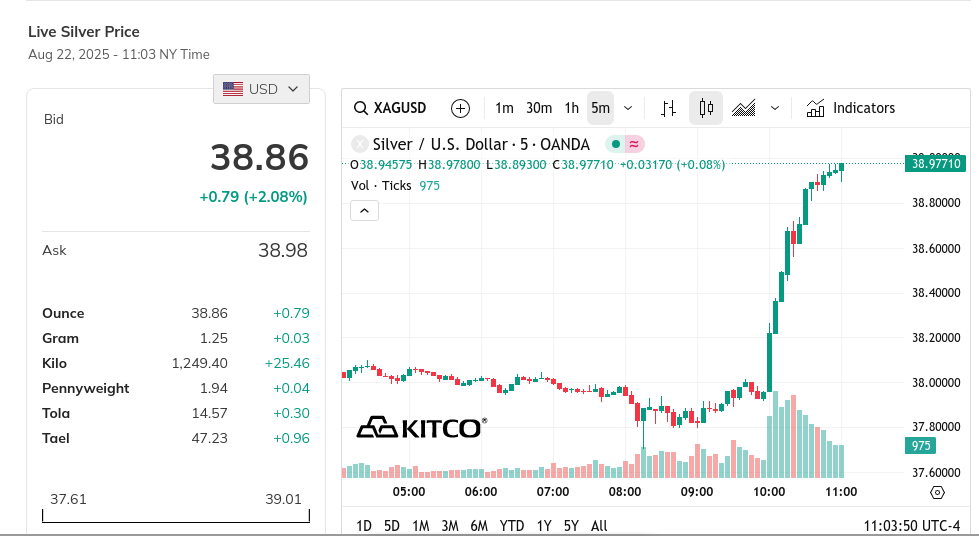The image size is (979, 536).
Task: Click the Silver / U.S. Dollar chart title
Action: click(481, 144)
